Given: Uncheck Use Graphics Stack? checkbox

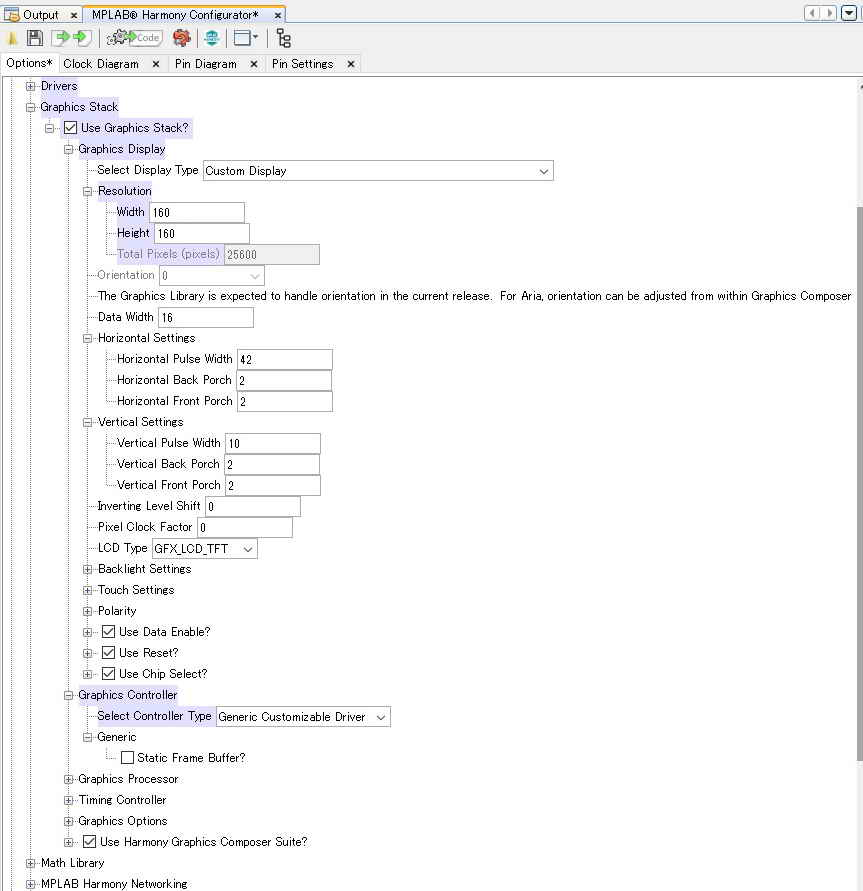Looking at the screenshot, I should click(x=70, y=128).
